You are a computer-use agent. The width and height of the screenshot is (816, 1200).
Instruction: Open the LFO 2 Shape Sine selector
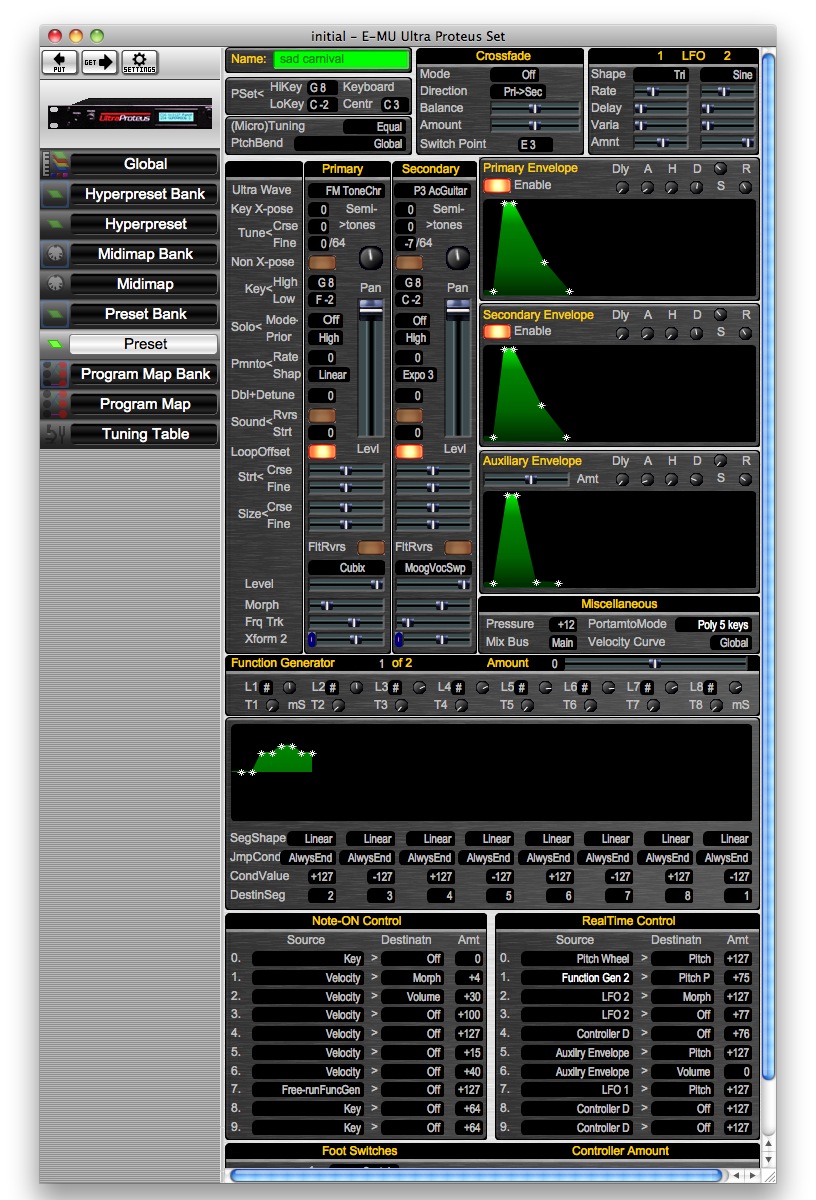point(727,74)
